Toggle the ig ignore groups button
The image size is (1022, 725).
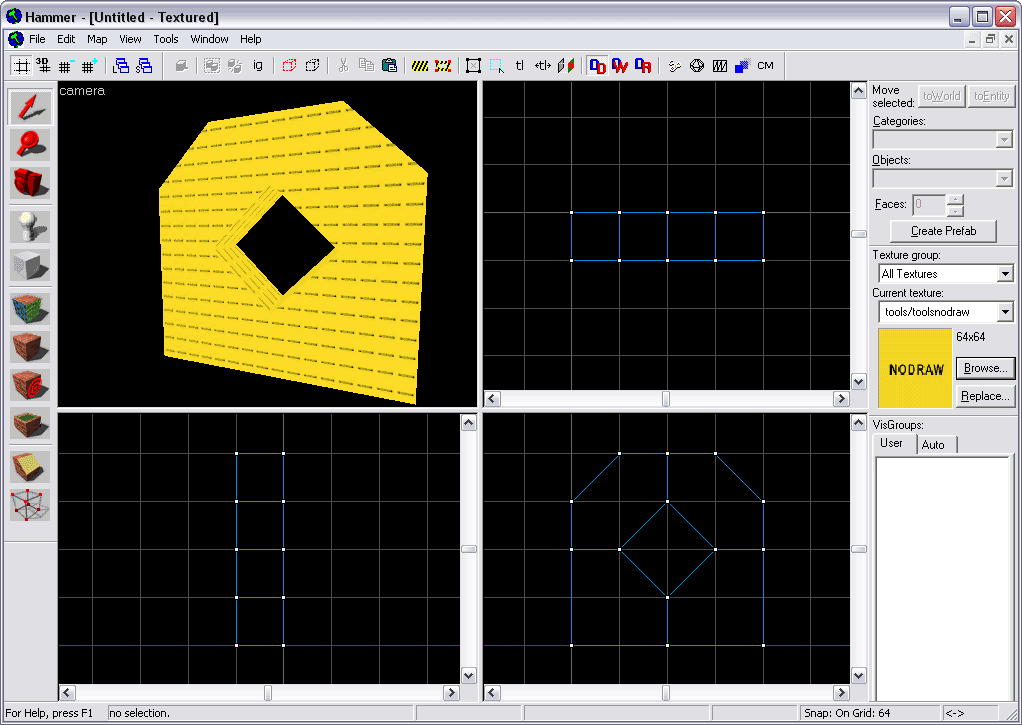pyautogui.click(x=258, y=66)
